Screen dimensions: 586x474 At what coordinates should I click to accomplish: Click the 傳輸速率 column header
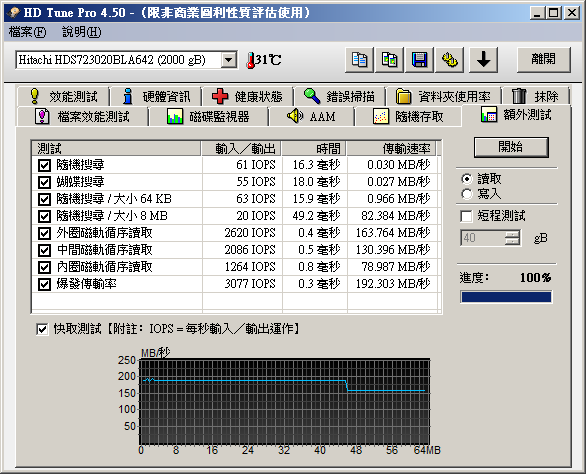click(392, 148)
